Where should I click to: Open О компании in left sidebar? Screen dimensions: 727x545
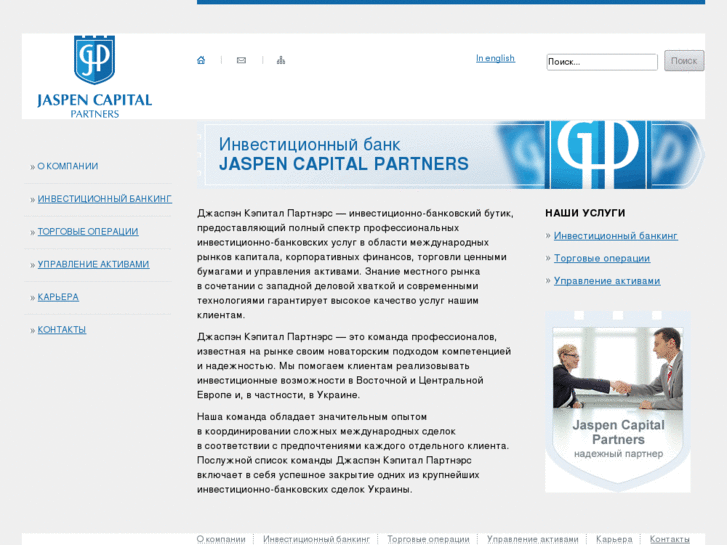coord(67,166)
